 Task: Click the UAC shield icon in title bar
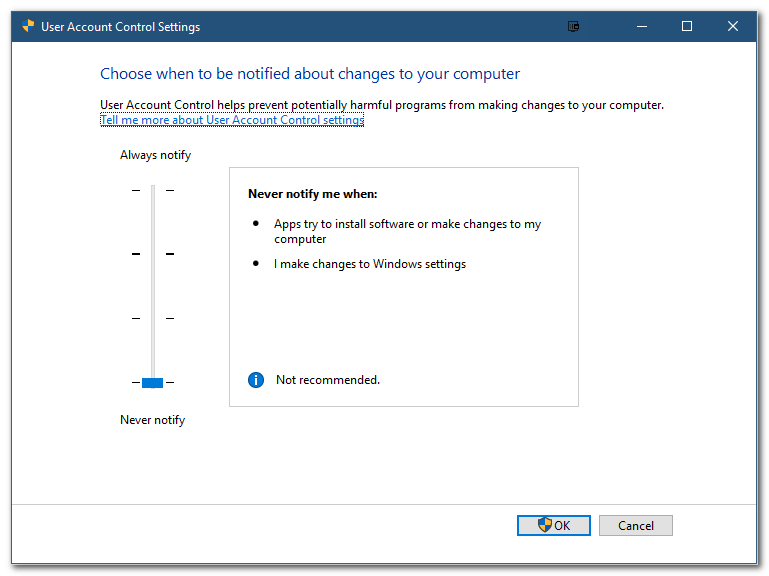coord(28,26)
